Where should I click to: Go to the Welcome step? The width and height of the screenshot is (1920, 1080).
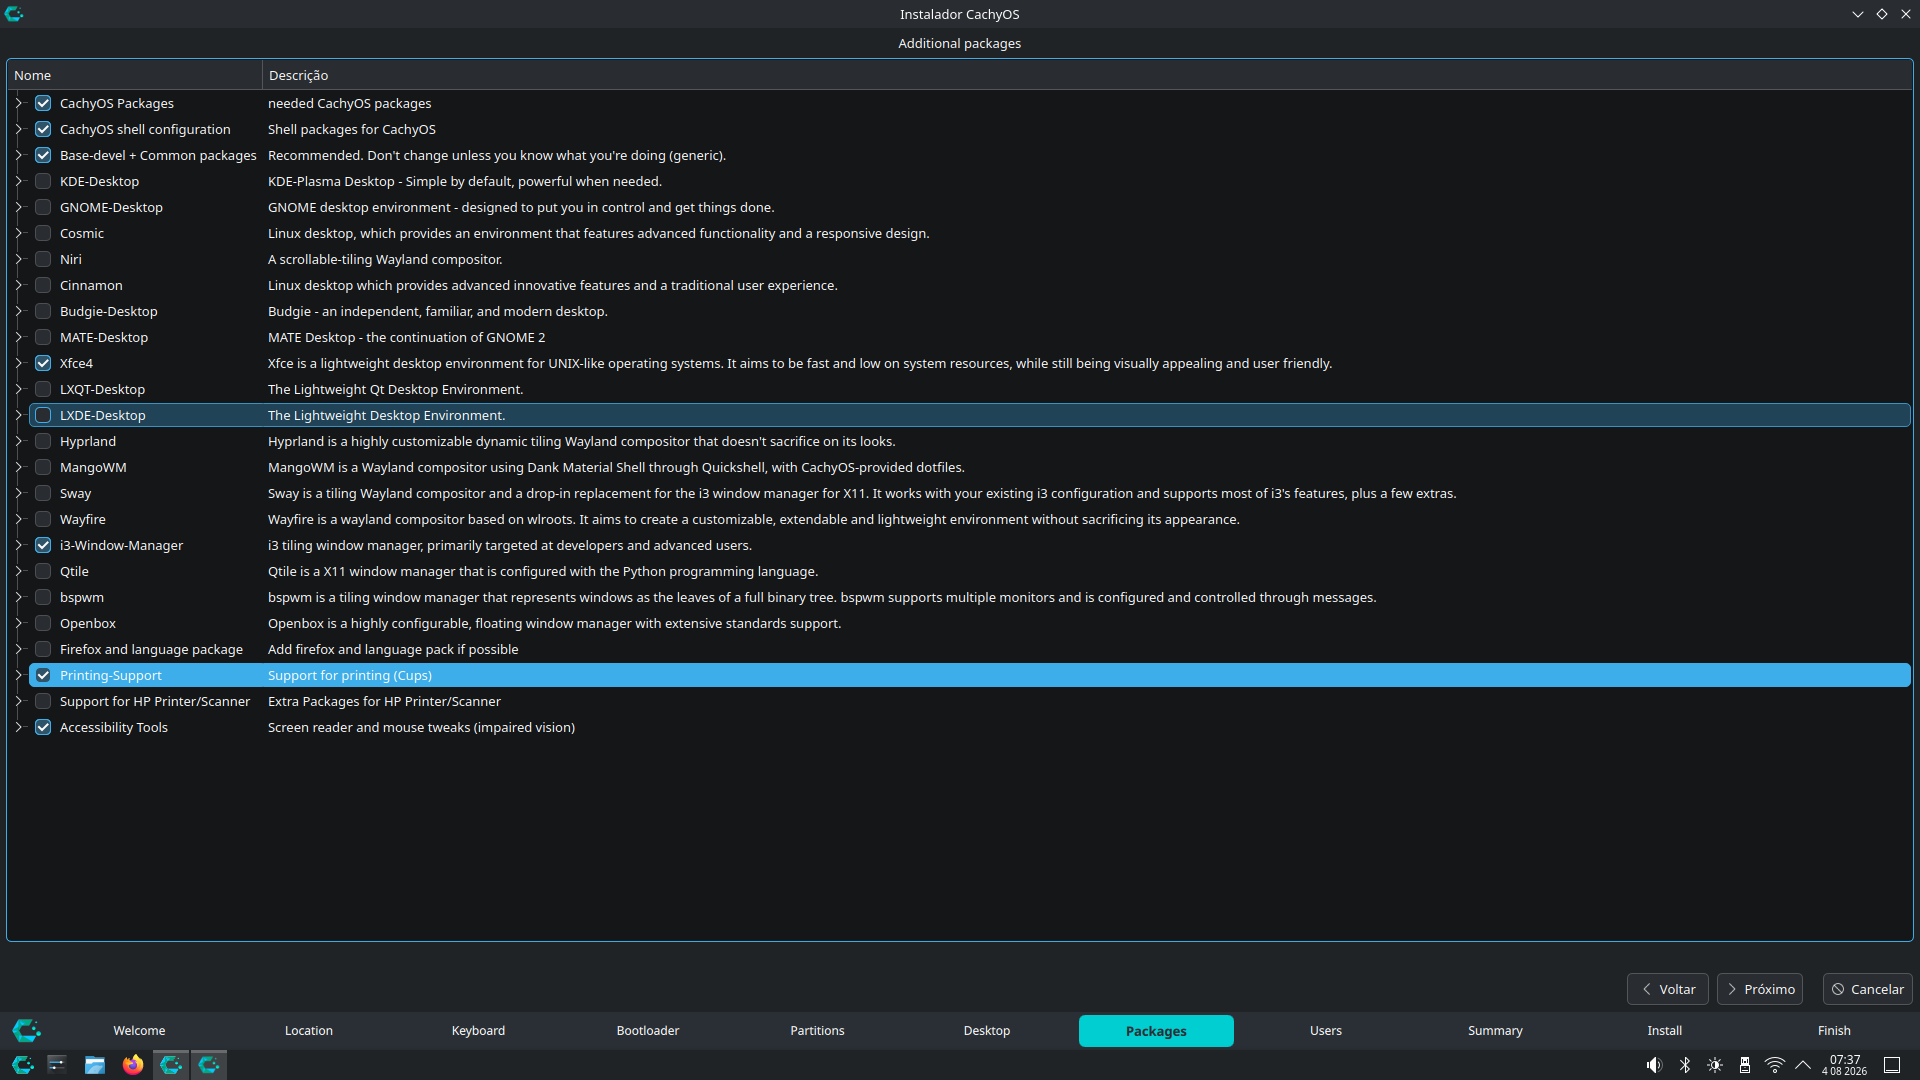139,1031
